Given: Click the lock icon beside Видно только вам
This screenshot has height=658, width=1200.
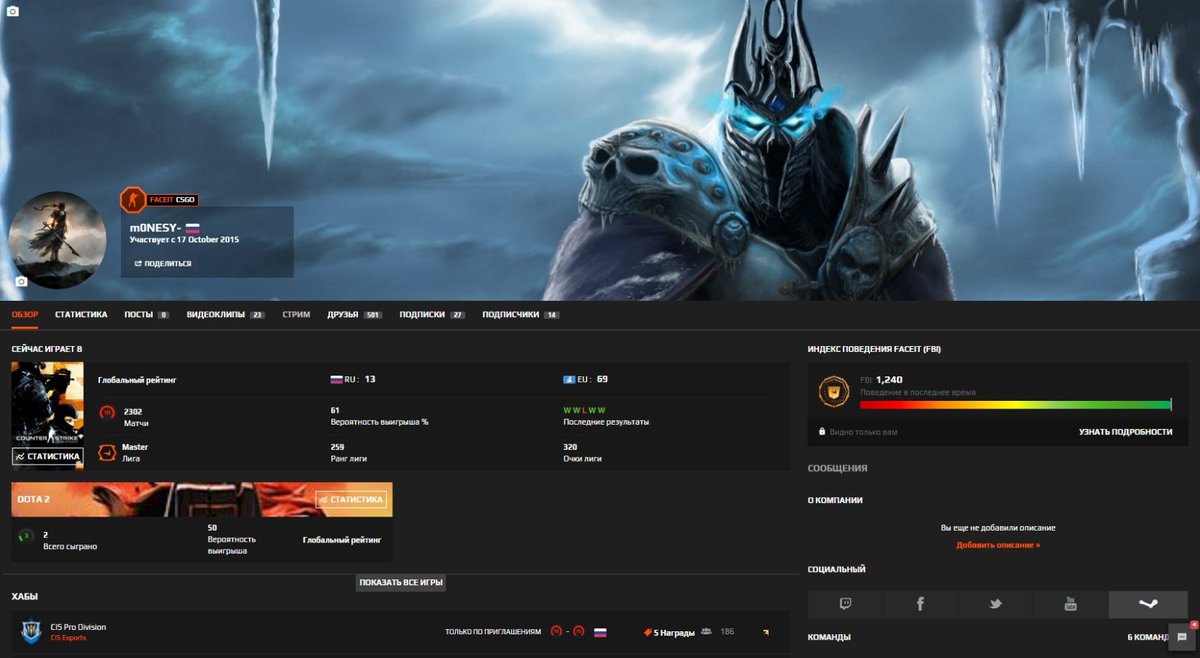Looking at the screenshot, I should click(x=821, y=432).
